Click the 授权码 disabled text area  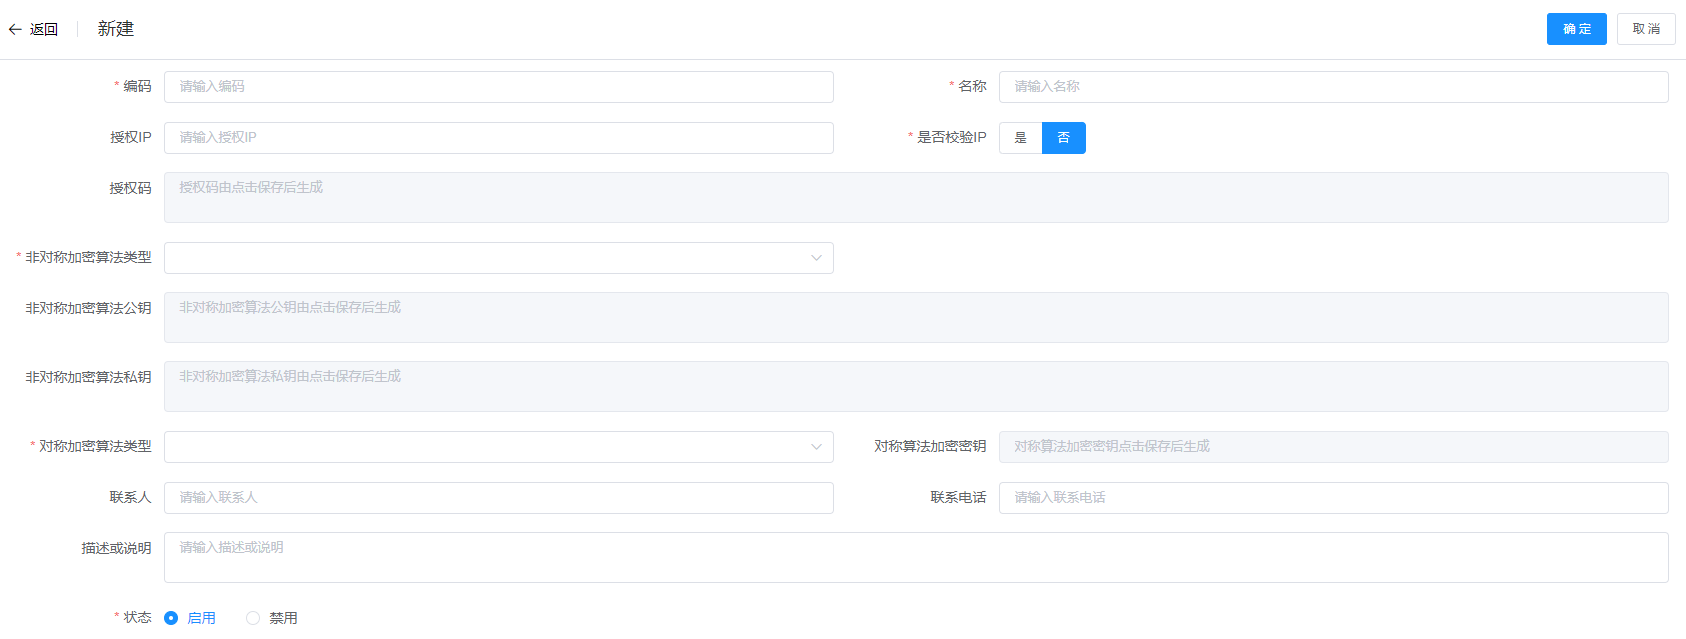click(x=915, y=197)
